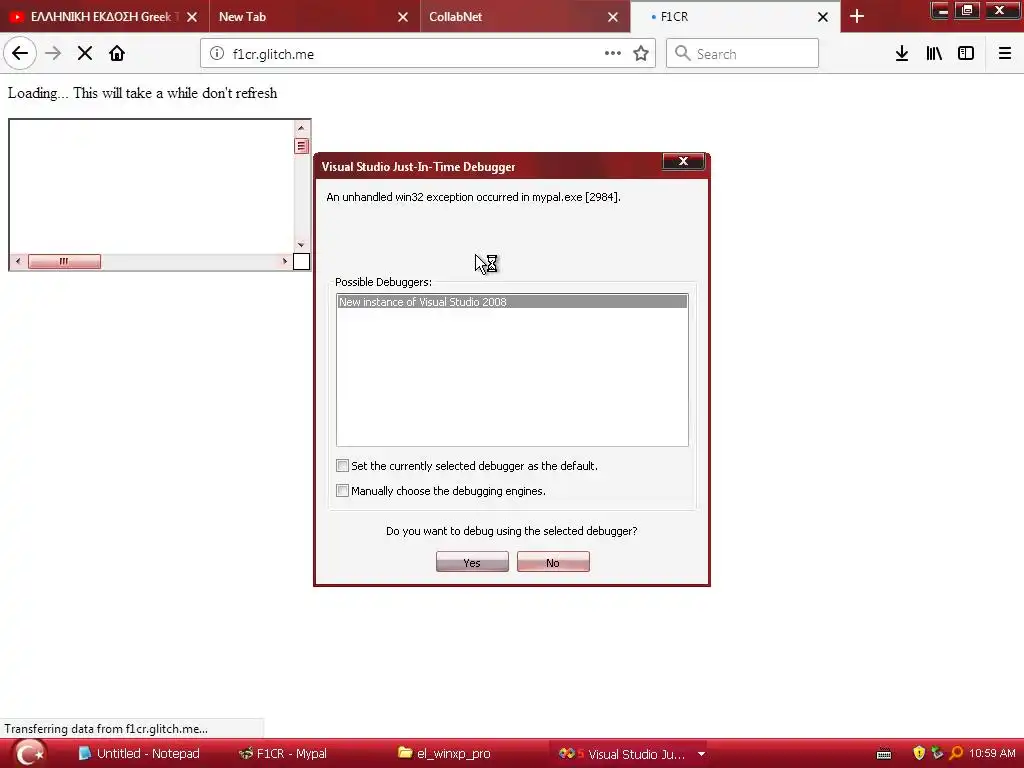
Task: Stop loading the page
Action: [85, 54]
